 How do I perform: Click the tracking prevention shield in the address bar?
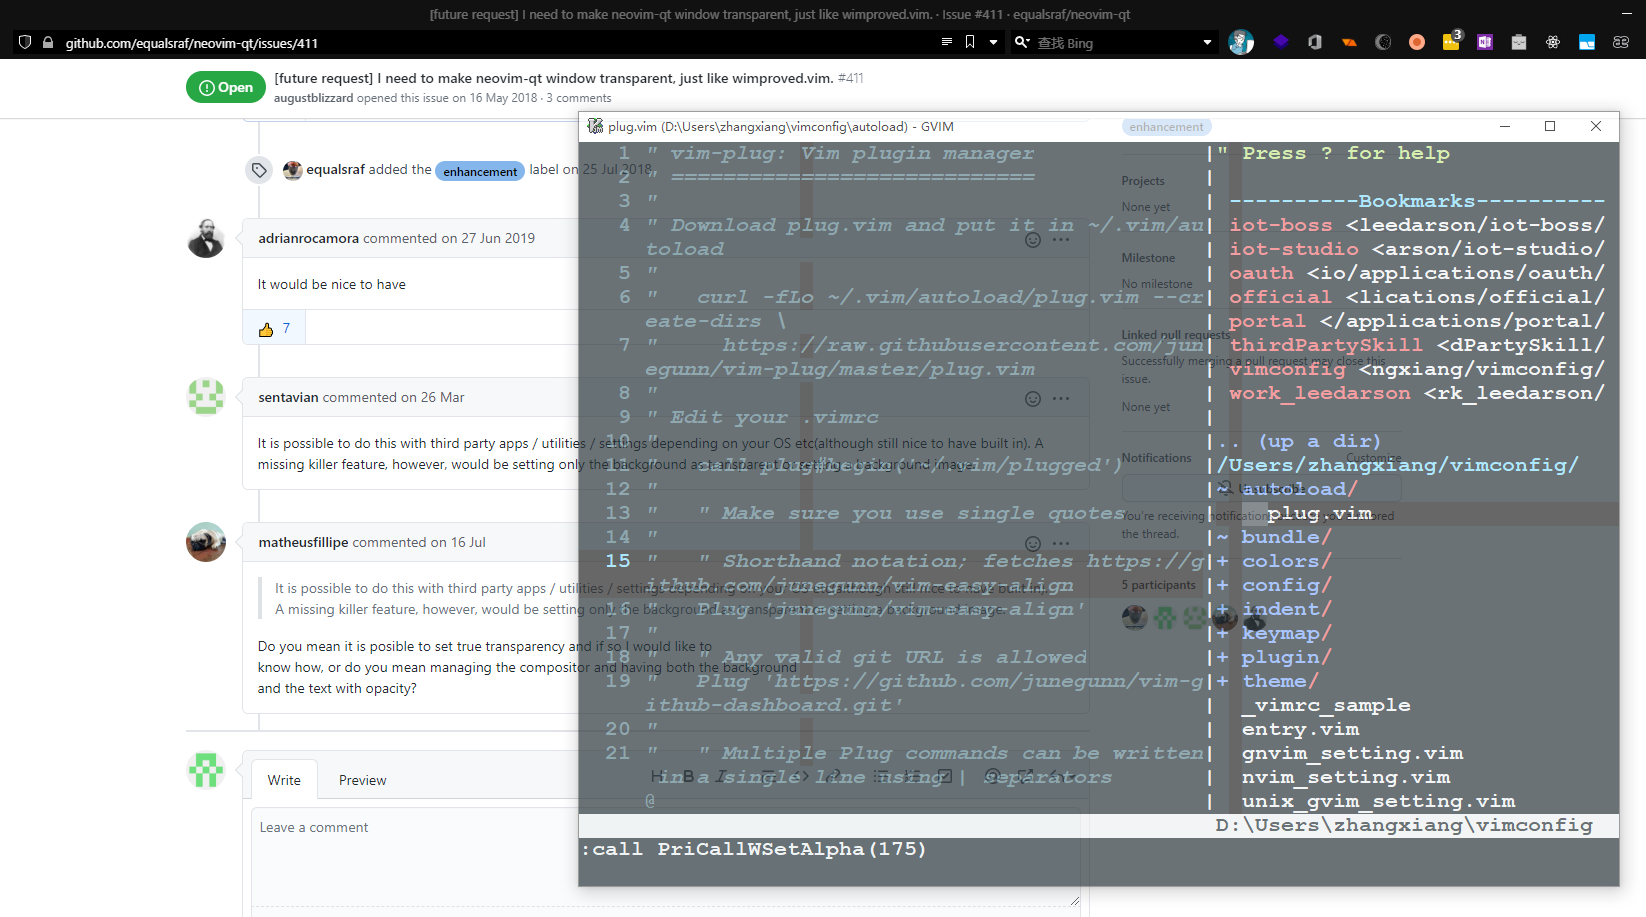23,42
